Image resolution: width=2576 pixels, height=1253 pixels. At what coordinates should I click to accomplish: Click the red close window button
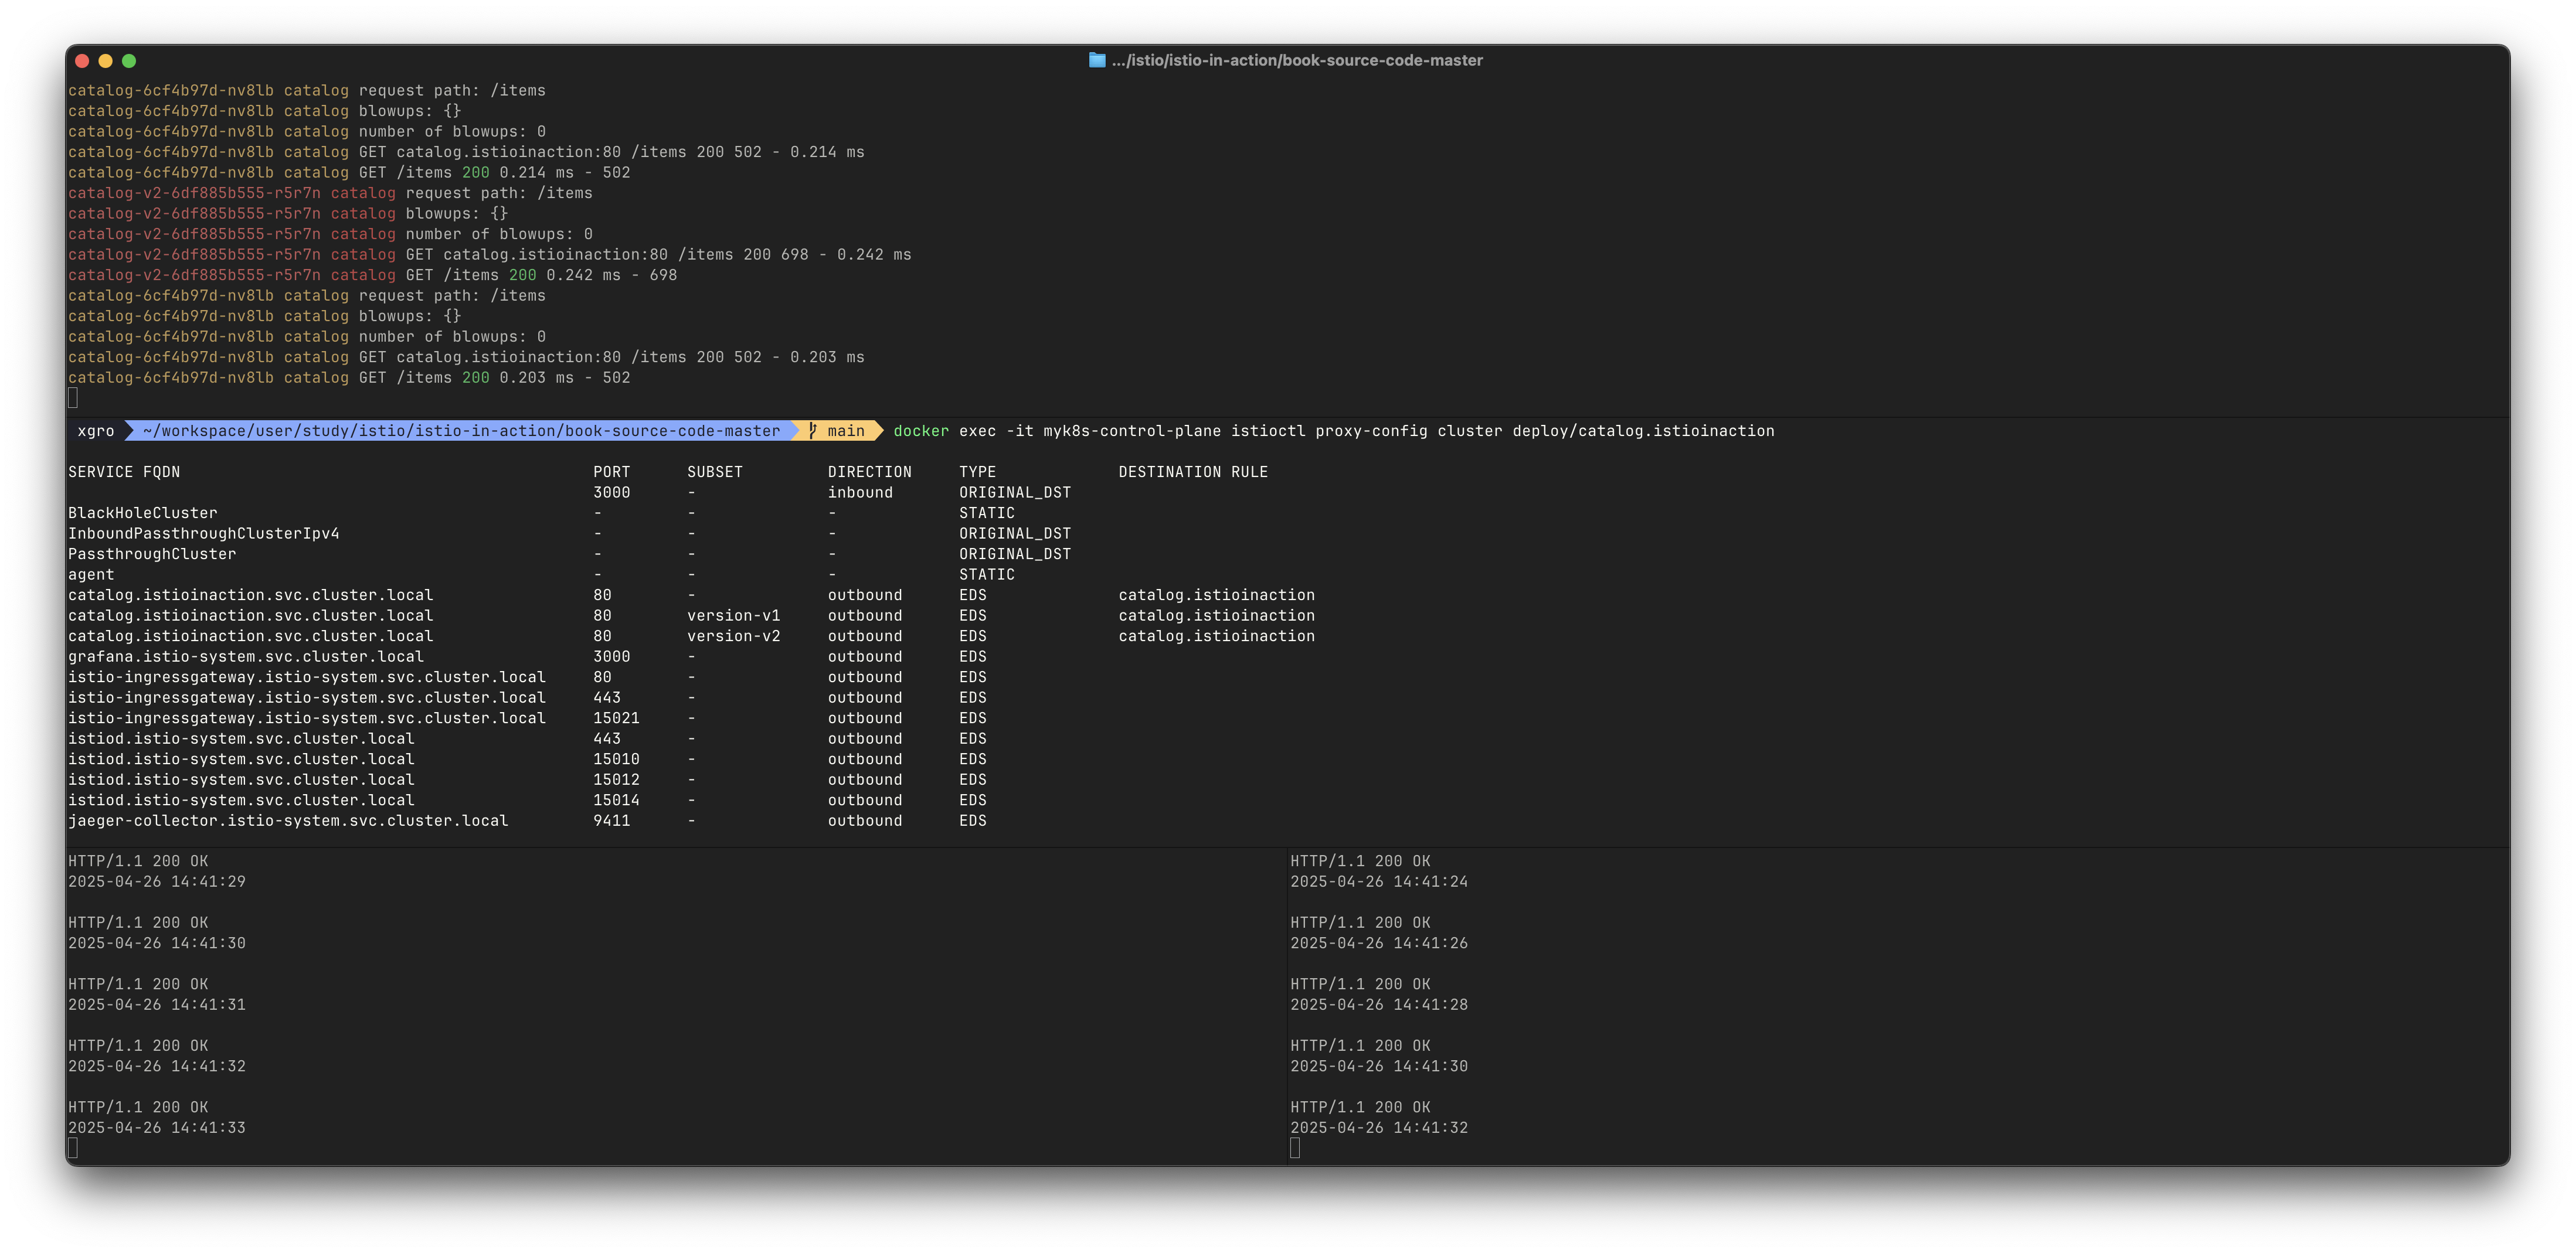coord(82,61)
